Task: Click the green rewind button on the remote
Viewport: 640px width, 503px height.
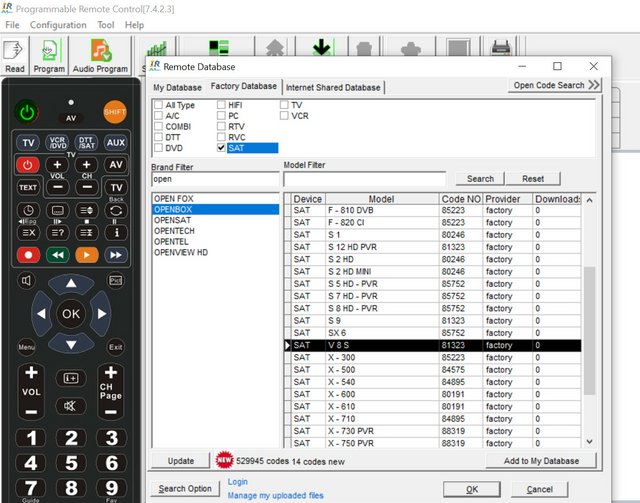Action: pyautogui.click(x=58, y=255)
